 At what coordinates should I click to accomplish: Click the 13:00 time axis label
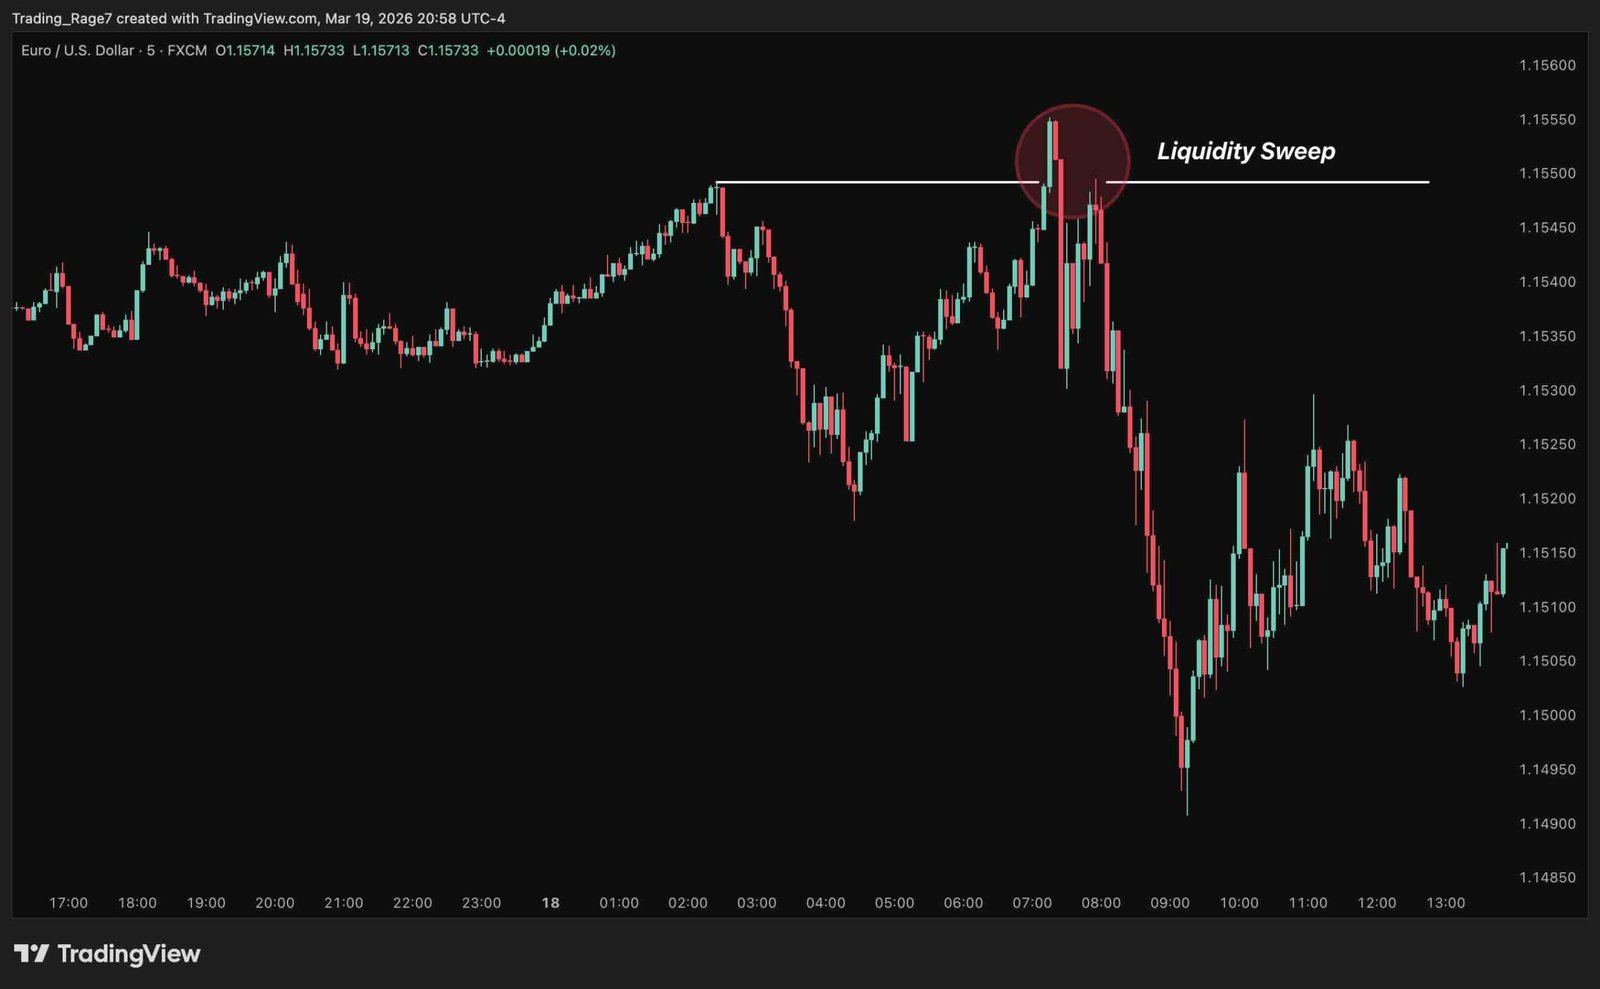pyautogui.click(x=1445, y=903)
